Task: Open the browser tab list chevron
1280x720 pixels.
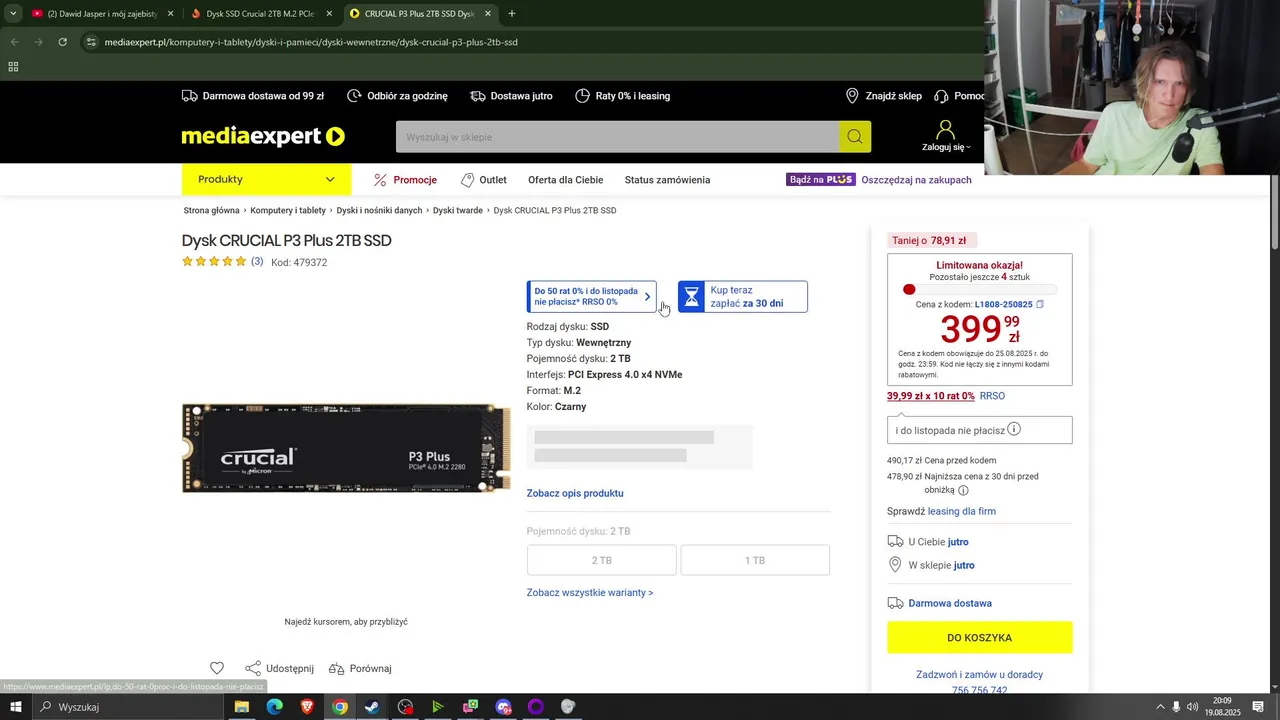Action: (x=13, y=14)
